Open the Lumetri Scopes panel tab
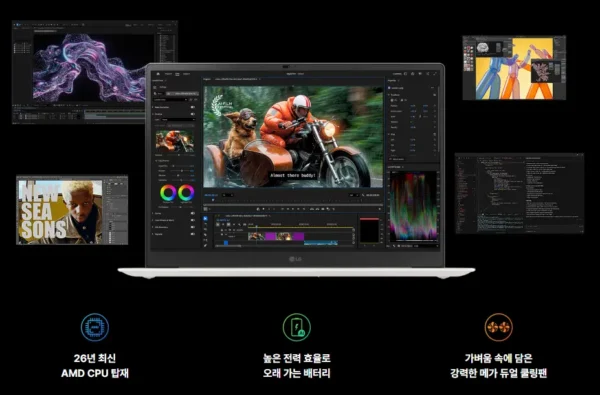600x395 pixels. (394, 167)
